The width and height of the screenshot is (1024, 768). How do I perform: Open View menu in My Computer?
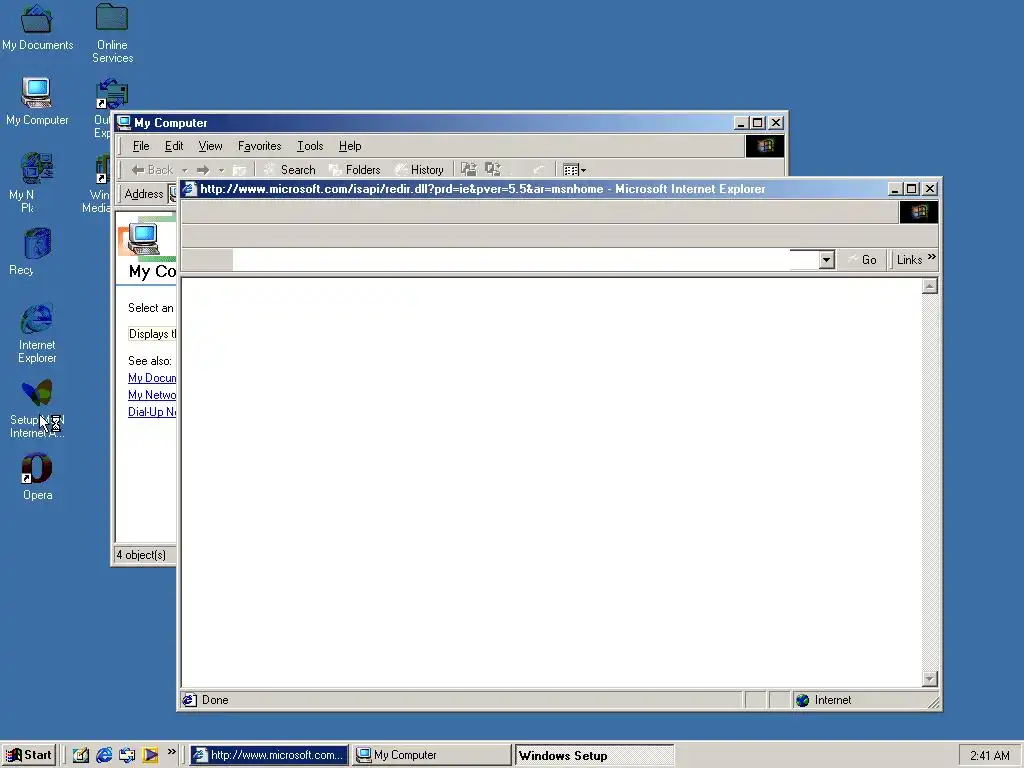point(210,146)
